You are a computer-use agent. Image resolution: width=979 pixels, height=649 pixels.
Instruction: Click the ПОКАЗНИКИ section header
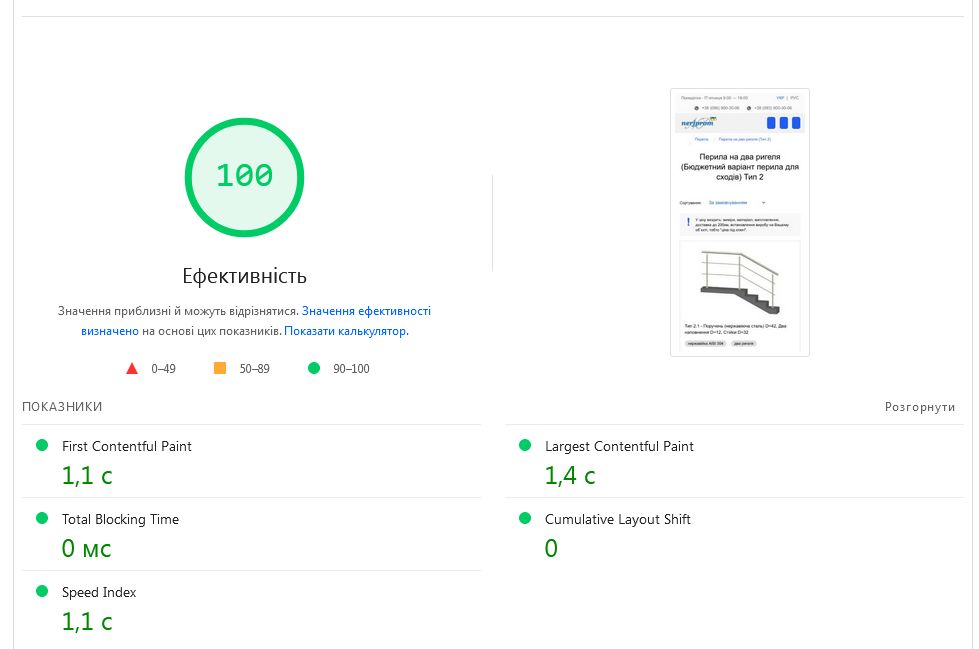tap(62, 407)
